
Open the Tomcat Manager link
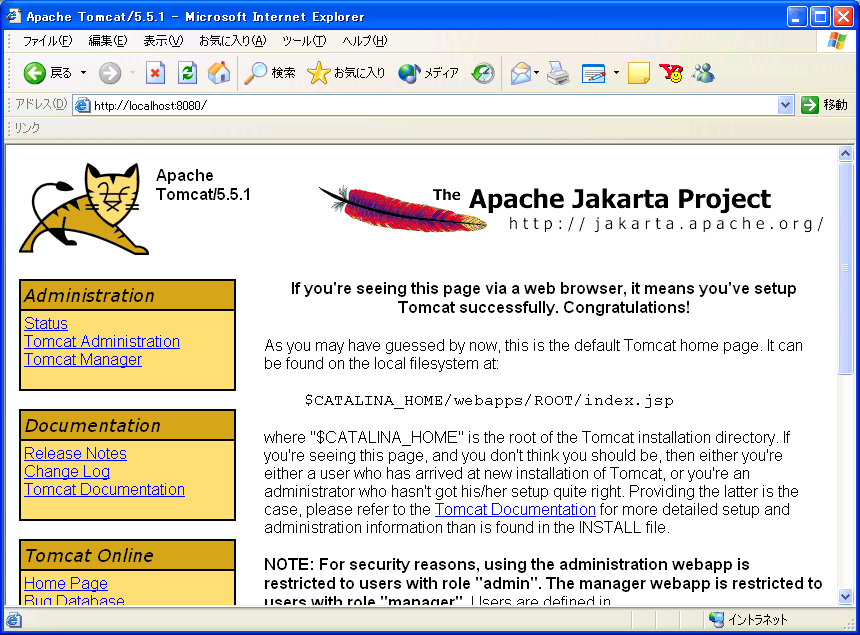83,360
